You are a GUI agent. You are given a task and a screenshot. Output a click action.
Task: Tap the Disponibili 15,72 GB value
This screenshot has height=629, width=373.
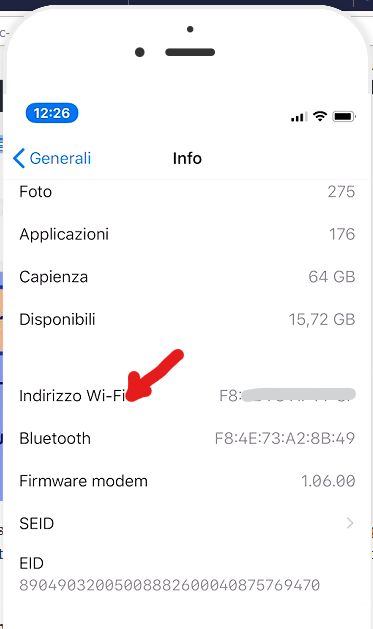(x=322, y=320)
